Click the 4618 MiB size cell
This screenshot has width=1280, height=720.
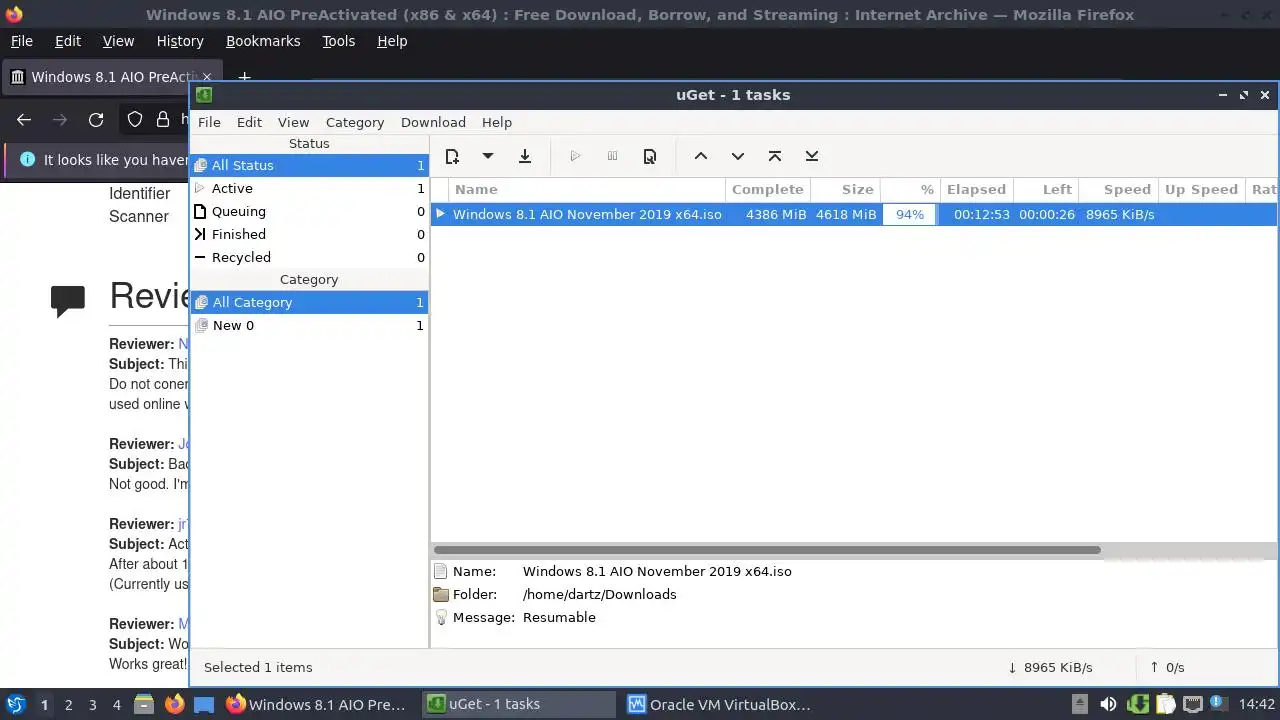pyautogui.click(x=846, y=214)
